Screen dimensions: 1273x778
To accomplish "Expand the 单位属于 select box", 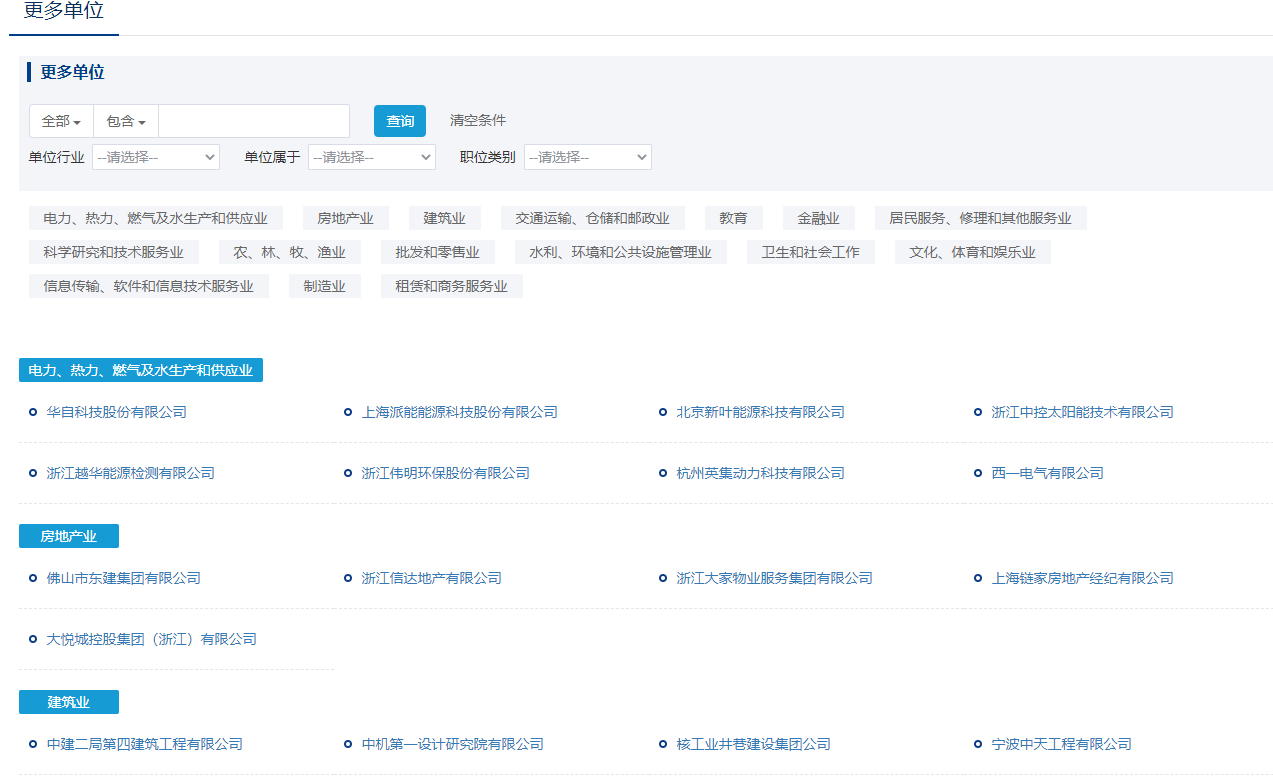I will 372,157.
